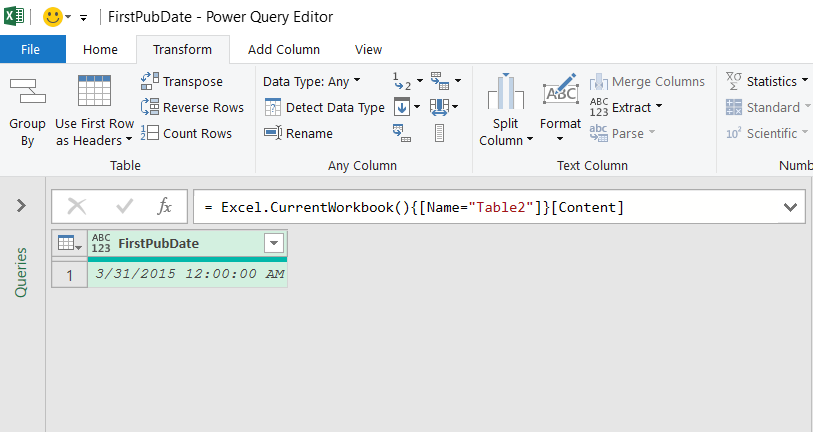Click Detect Data Type
This screenshot has width=813, height=432.
[325, 107]
